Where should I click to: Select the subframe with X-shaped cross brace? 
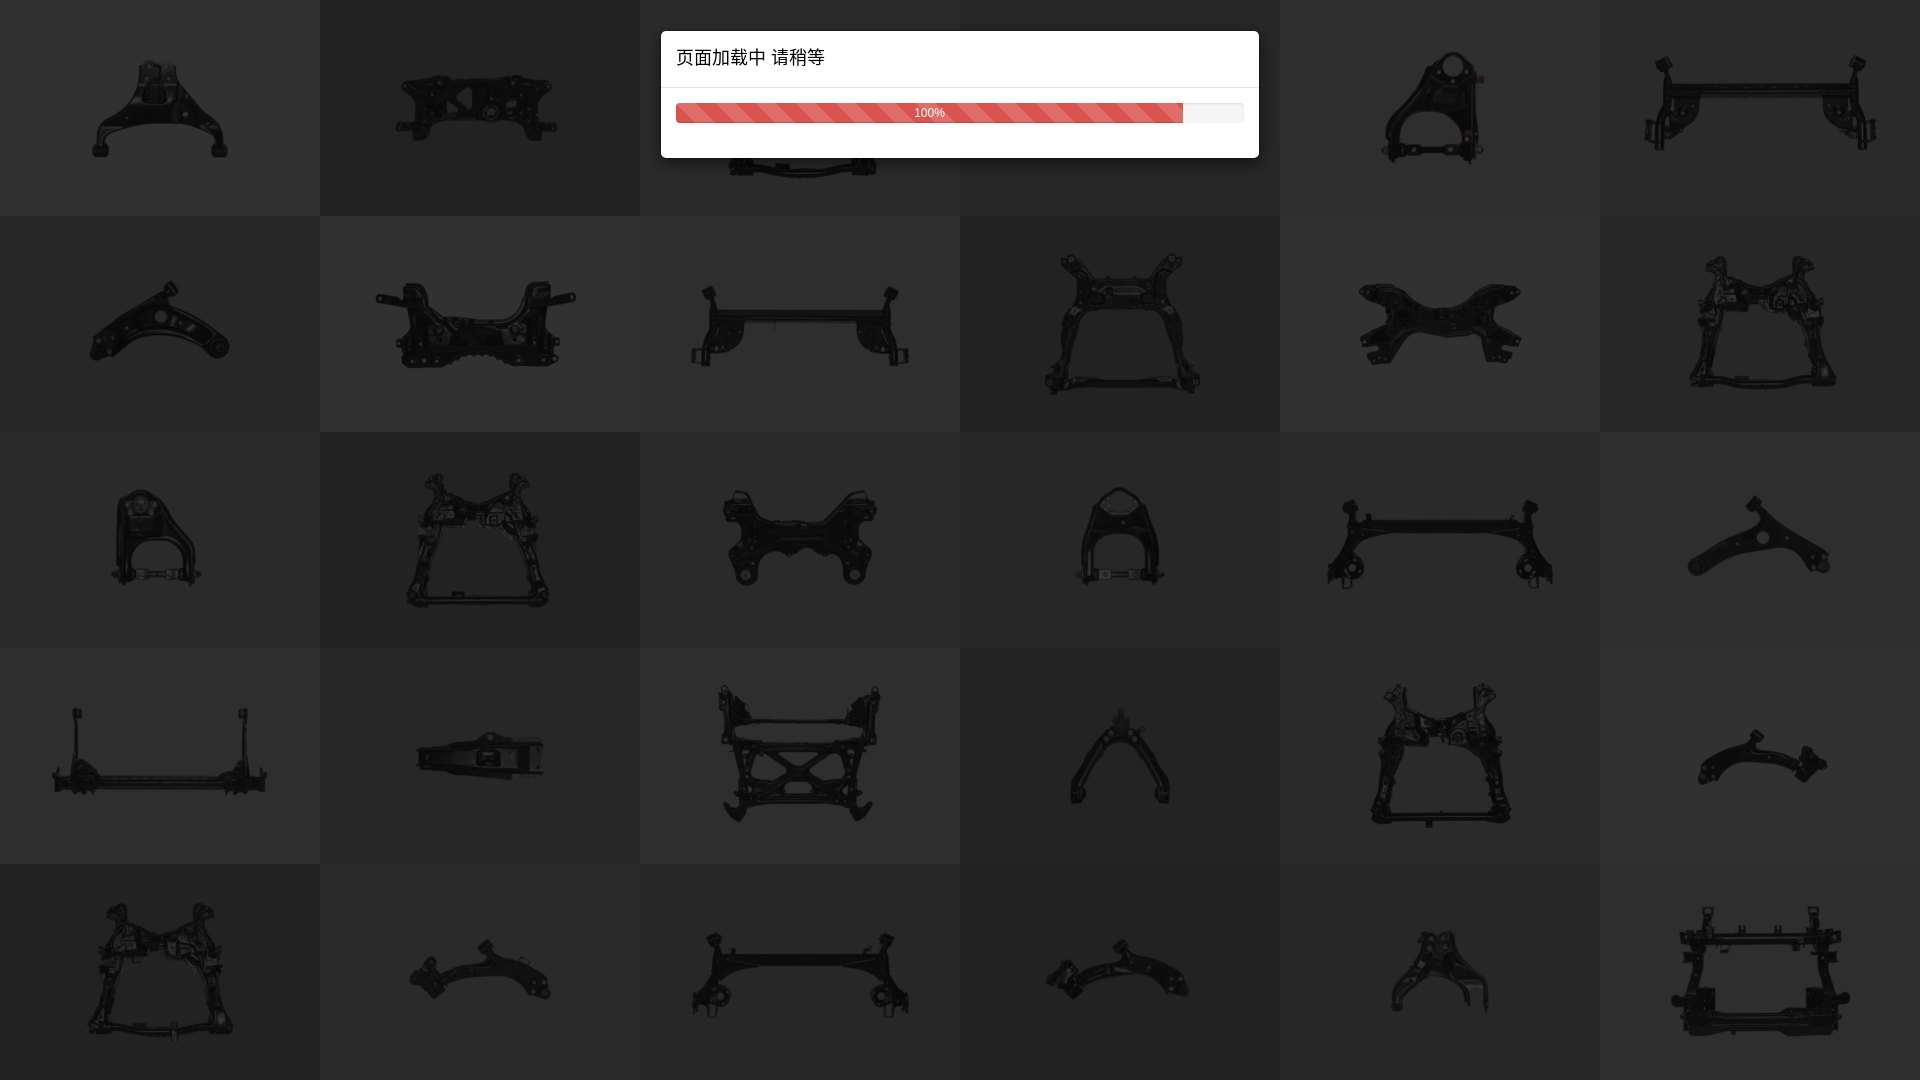pyautogui.click(x=799, y=754)
